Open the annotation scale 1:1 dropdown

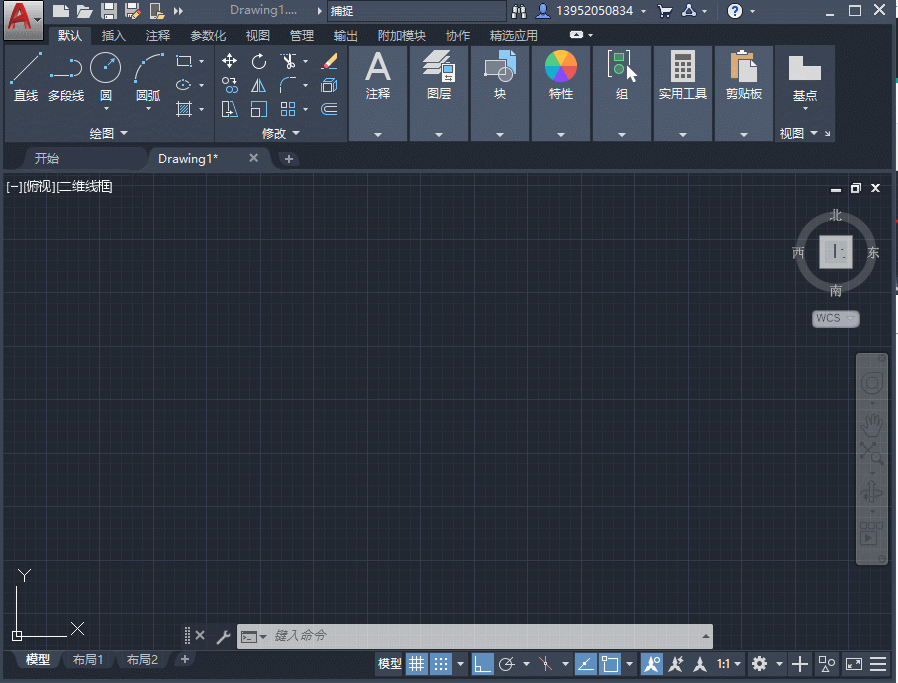coord(722,663)
